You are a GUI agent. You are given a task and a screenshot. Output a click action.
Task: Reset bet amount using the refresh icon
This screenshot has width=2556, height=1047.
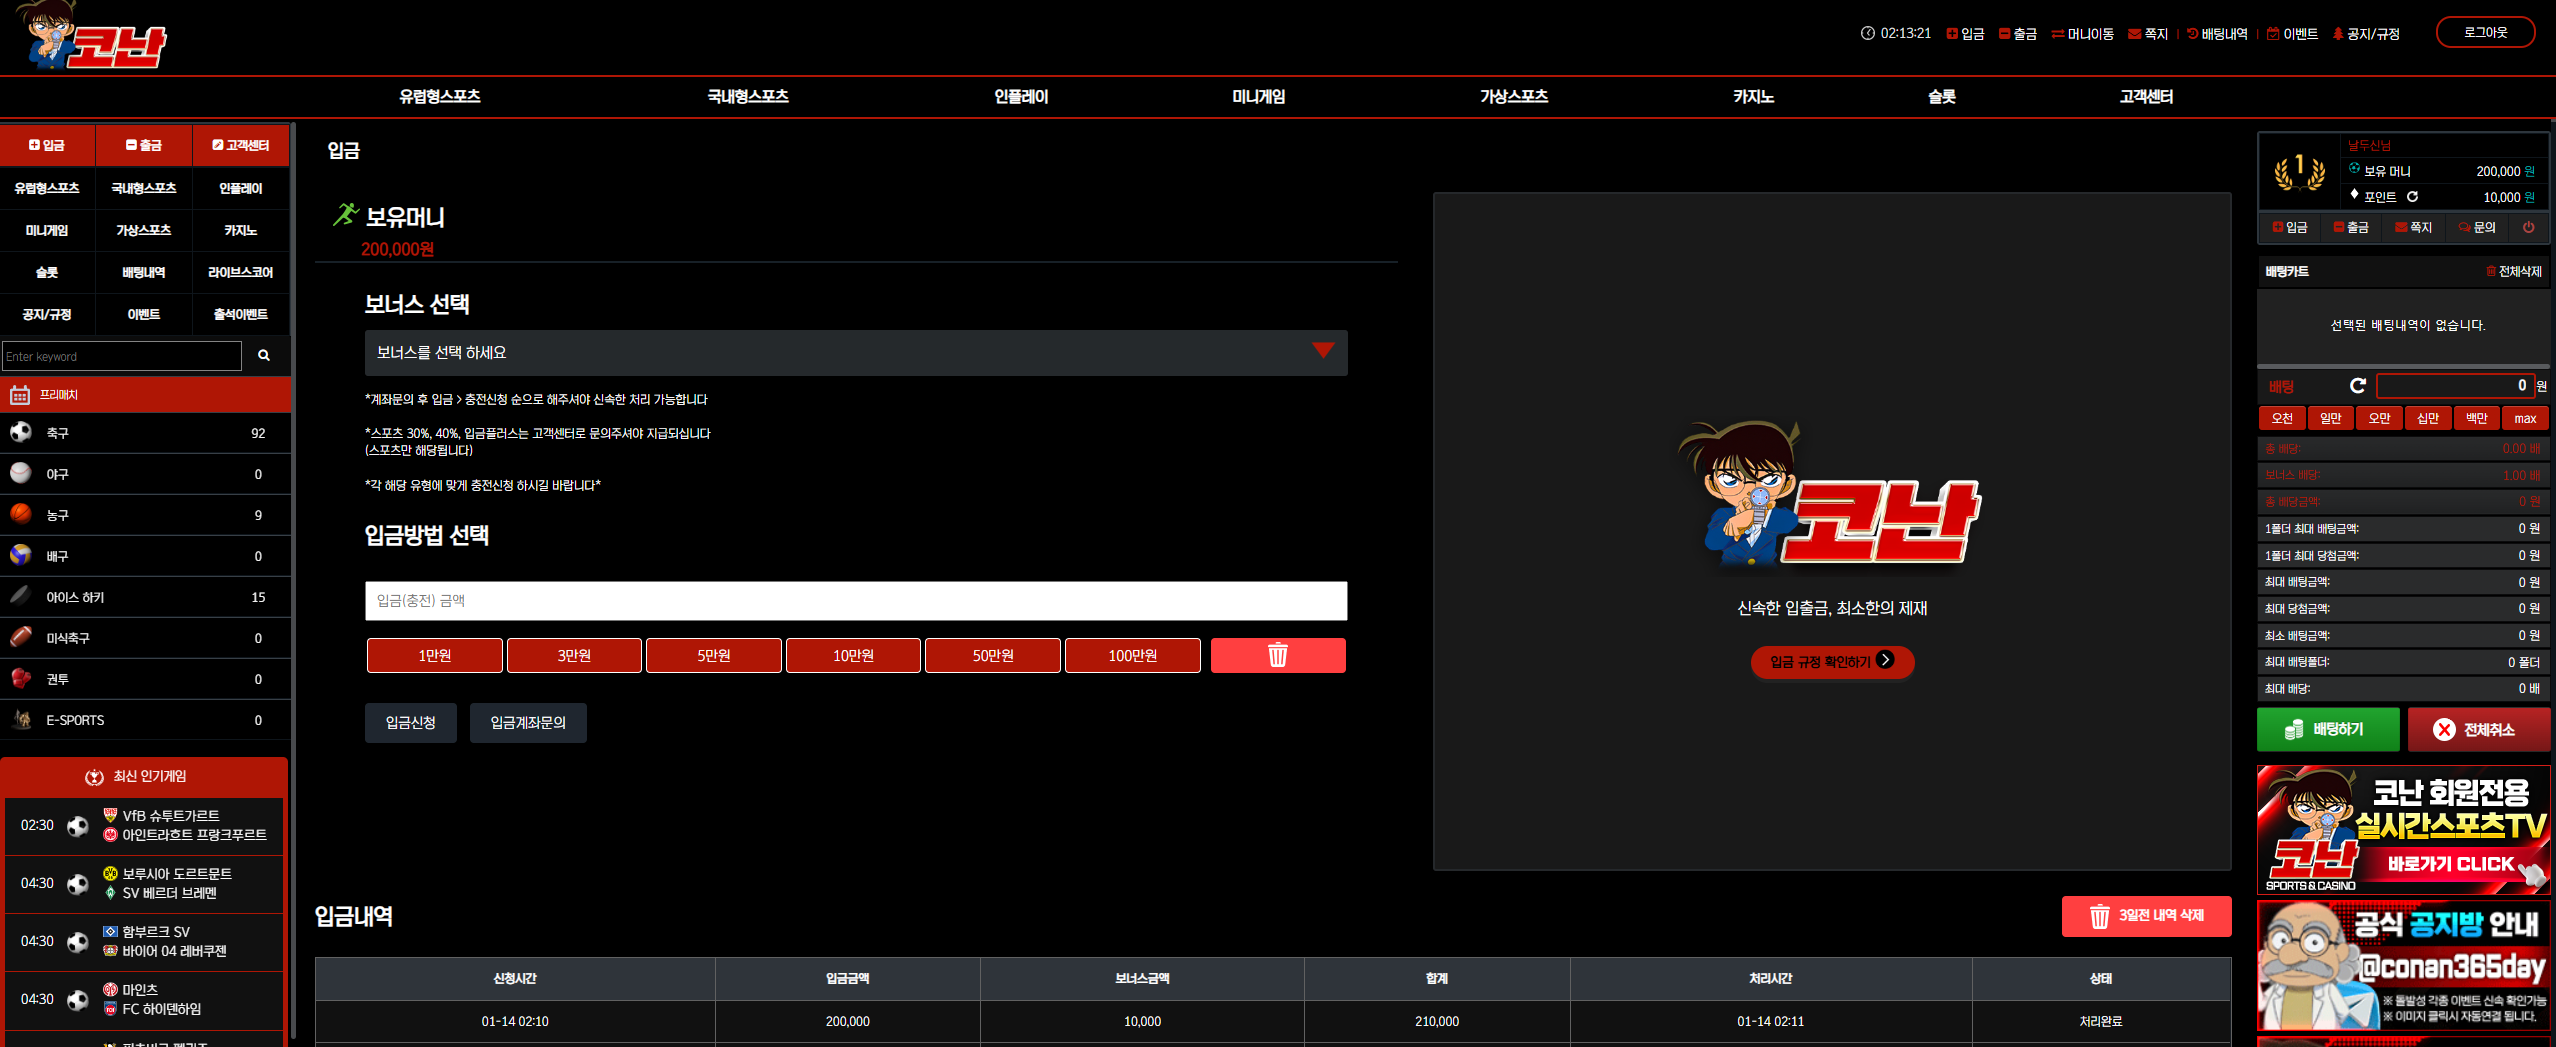2357,386
